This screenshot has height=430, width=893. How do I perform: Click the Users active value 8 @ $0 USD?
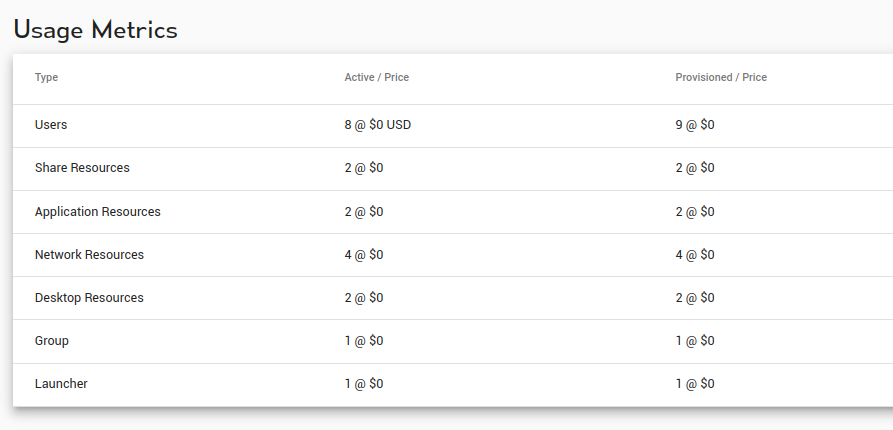(378, 125)
